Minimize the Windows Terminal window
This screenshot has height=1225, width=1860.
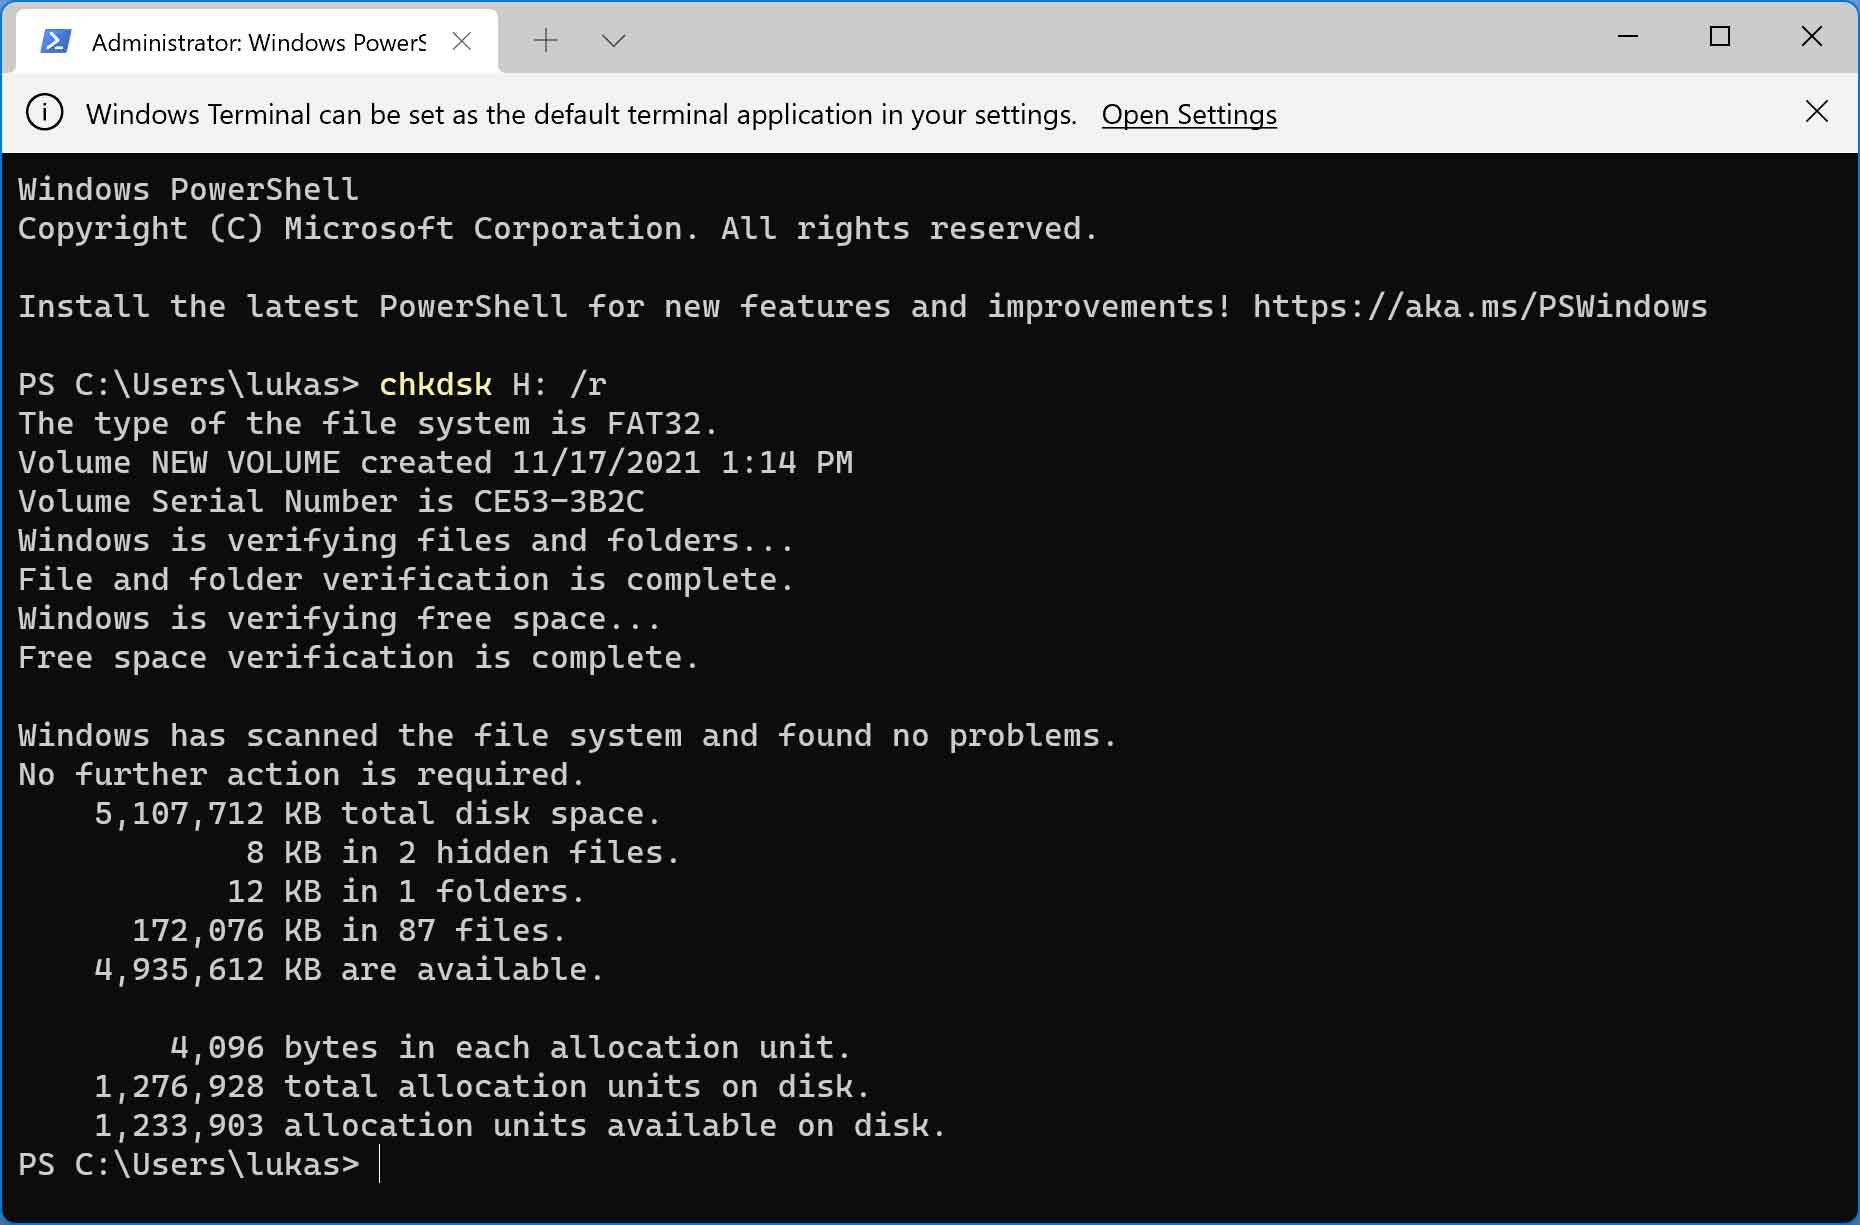pyautogui.click(x=1628, y=37)
